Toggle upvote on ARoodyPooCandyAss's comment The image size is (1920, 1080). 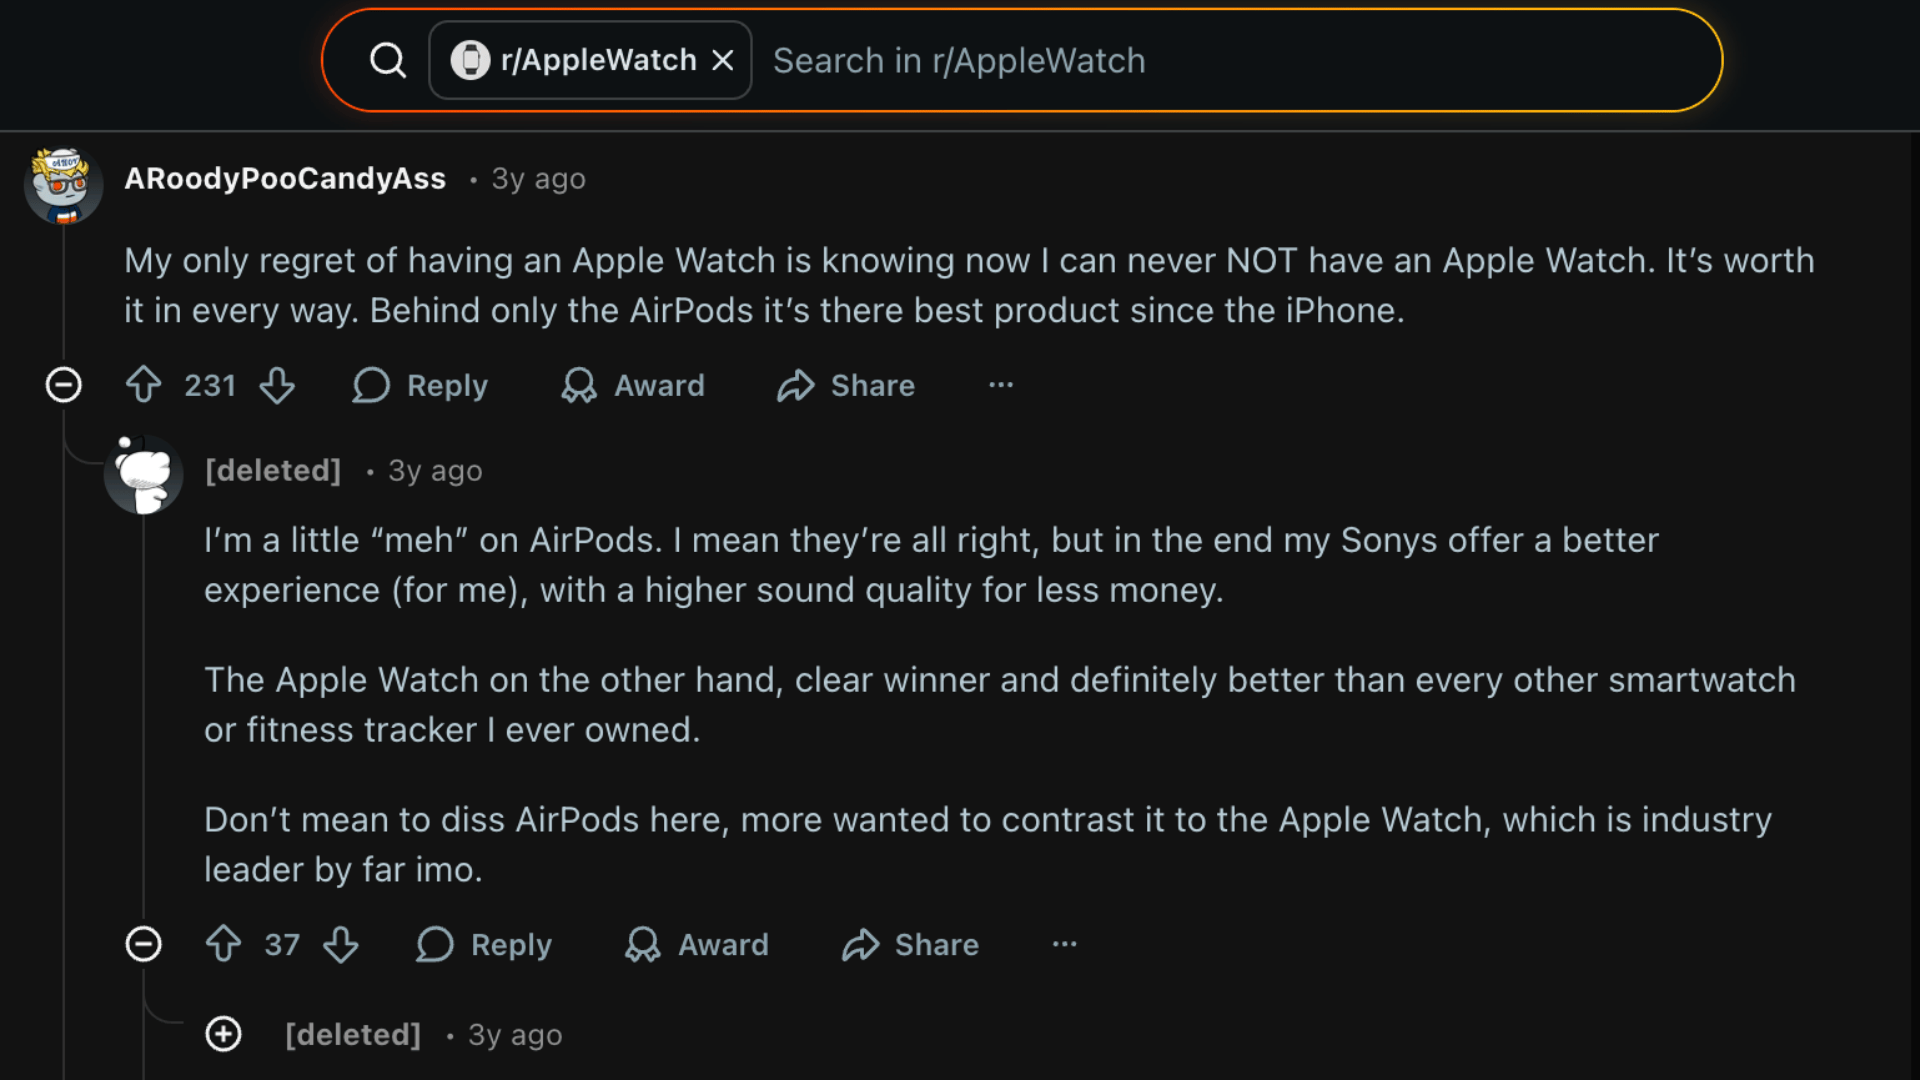146,385
